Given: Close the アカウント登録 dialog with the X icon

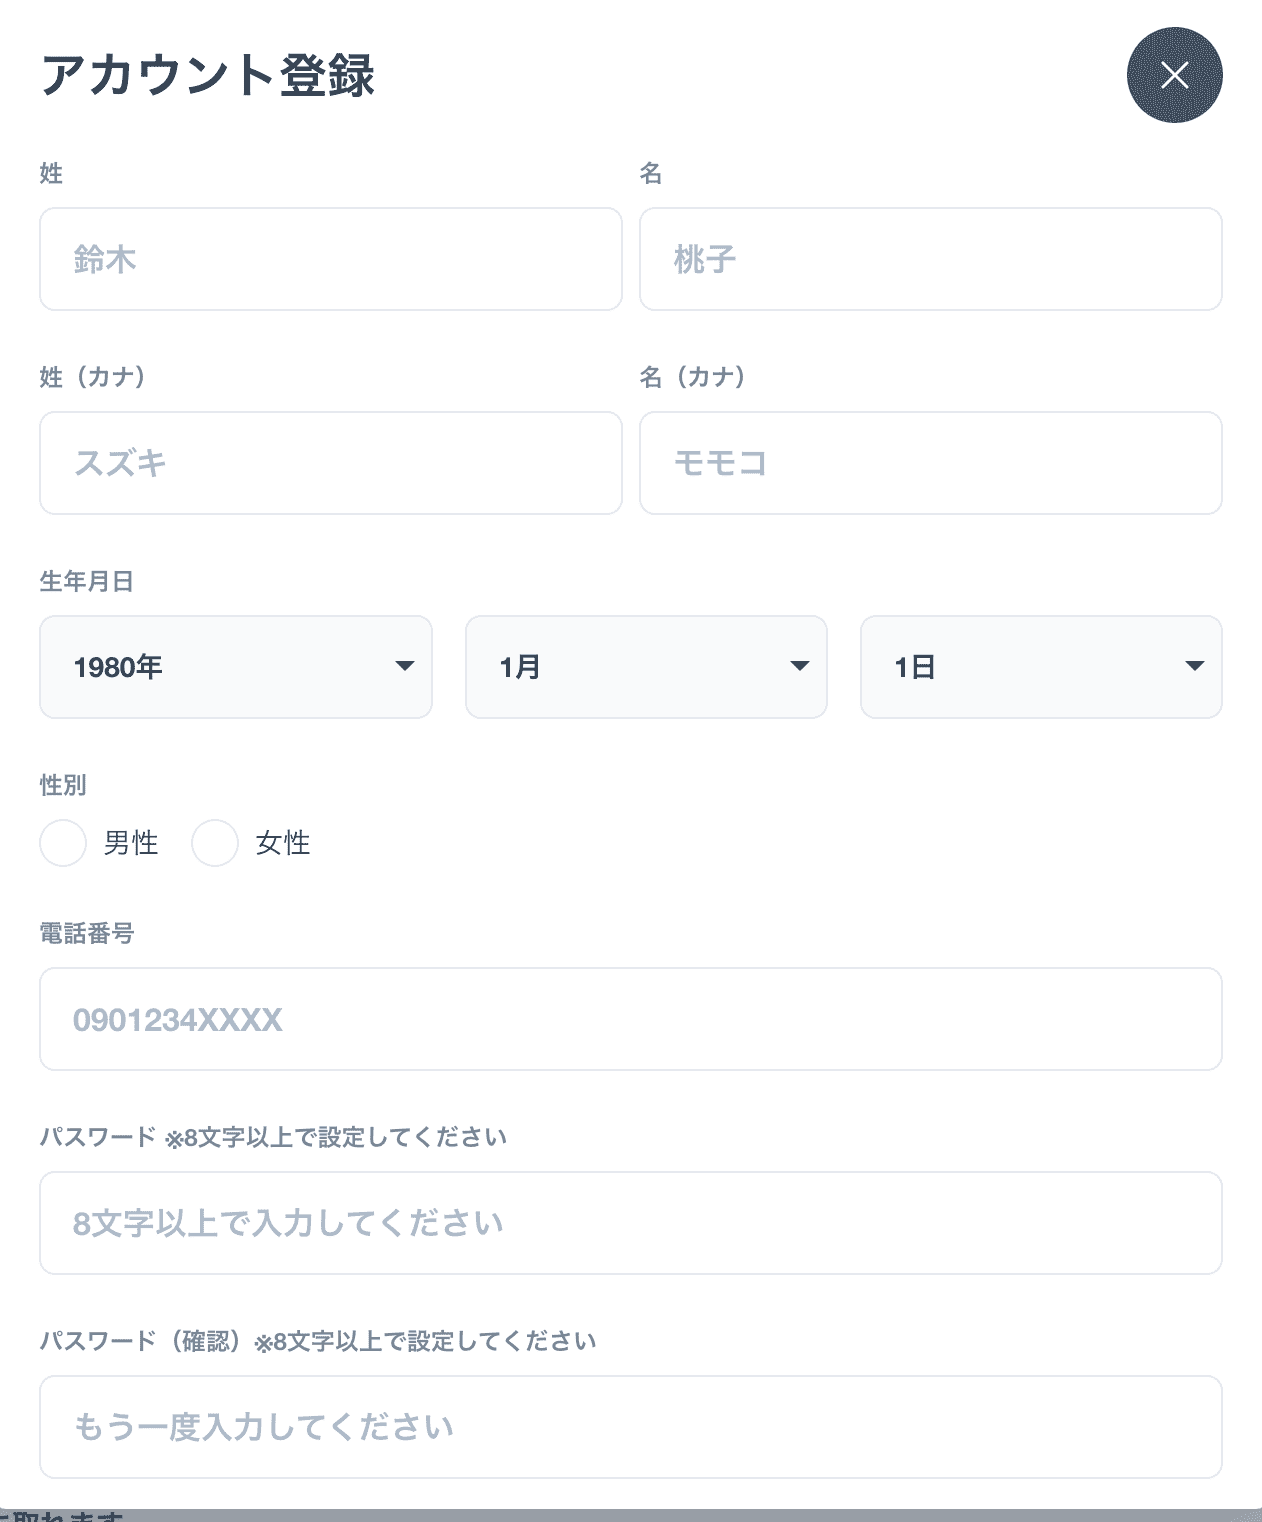Looking at the screenshot, I should click(1174, 75).
